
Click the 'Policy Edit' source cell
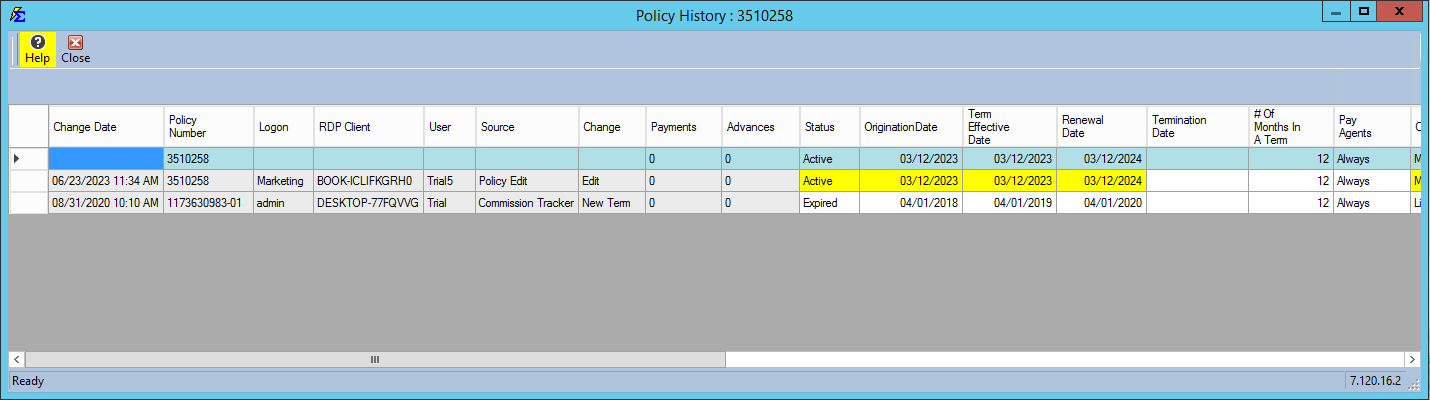pyautogui.click(x=527, y=181)
